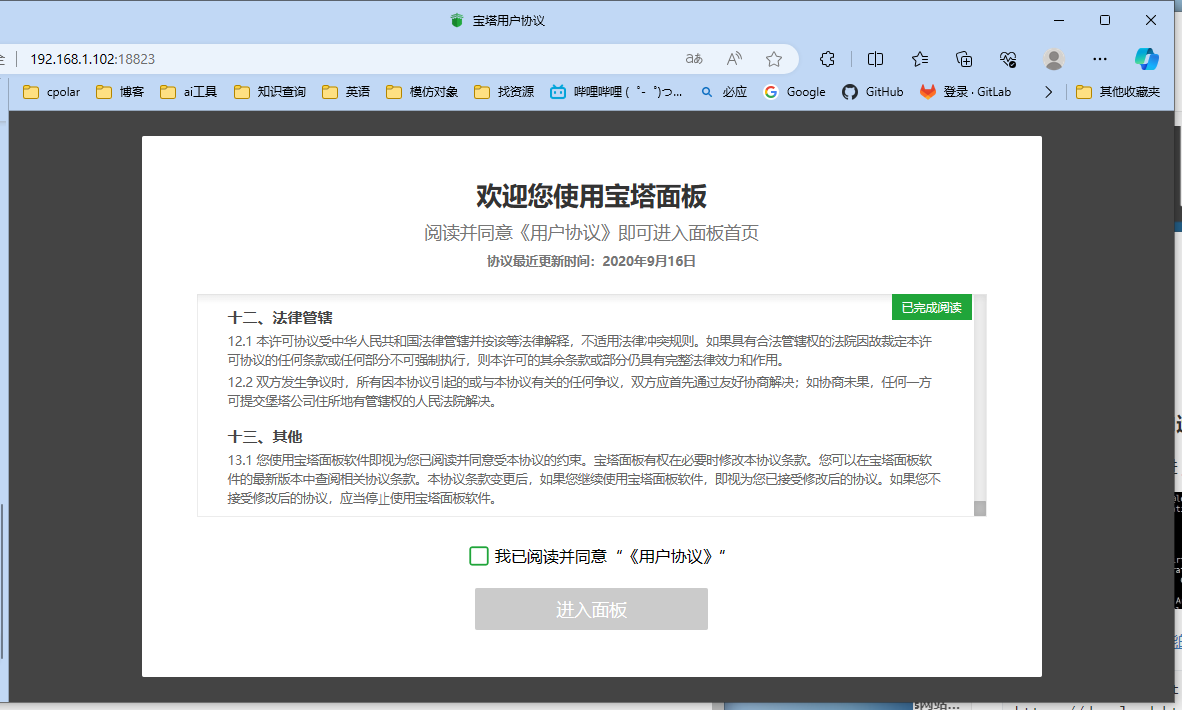Expand the bookmarks bar overflow chevron
Viewport: 1182px width, 710px height.
(x=1048, y=92)
